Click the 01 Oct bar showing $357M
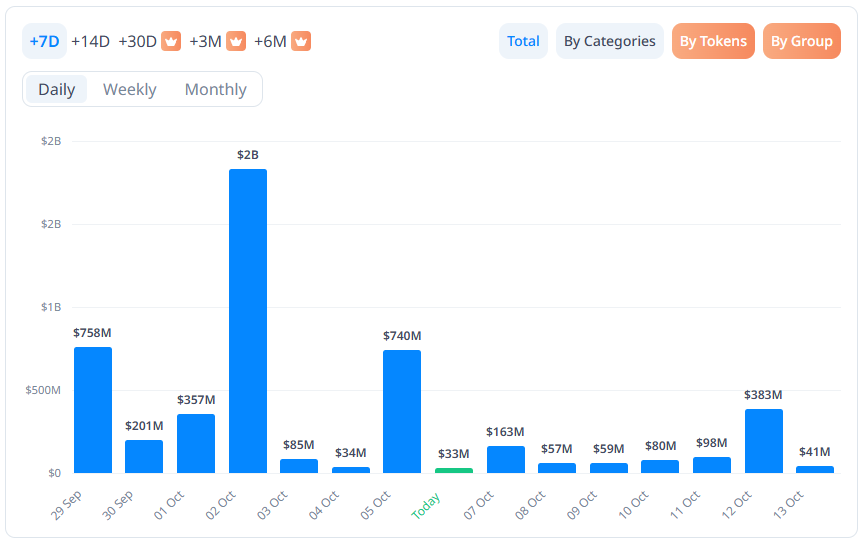Image resolution: width=863 pixels, height=541 pixels. (x=196, y=443)
